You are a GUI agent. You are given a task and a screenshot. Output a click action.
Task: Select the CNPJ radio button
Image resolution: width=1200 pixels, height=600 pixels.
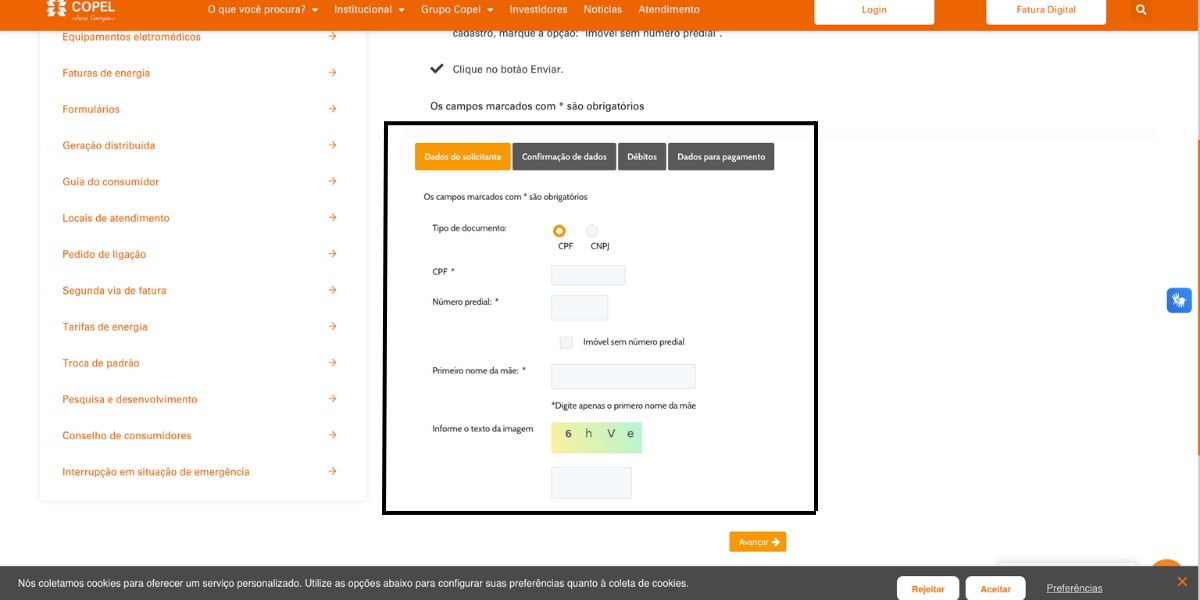tap(592, 231)
